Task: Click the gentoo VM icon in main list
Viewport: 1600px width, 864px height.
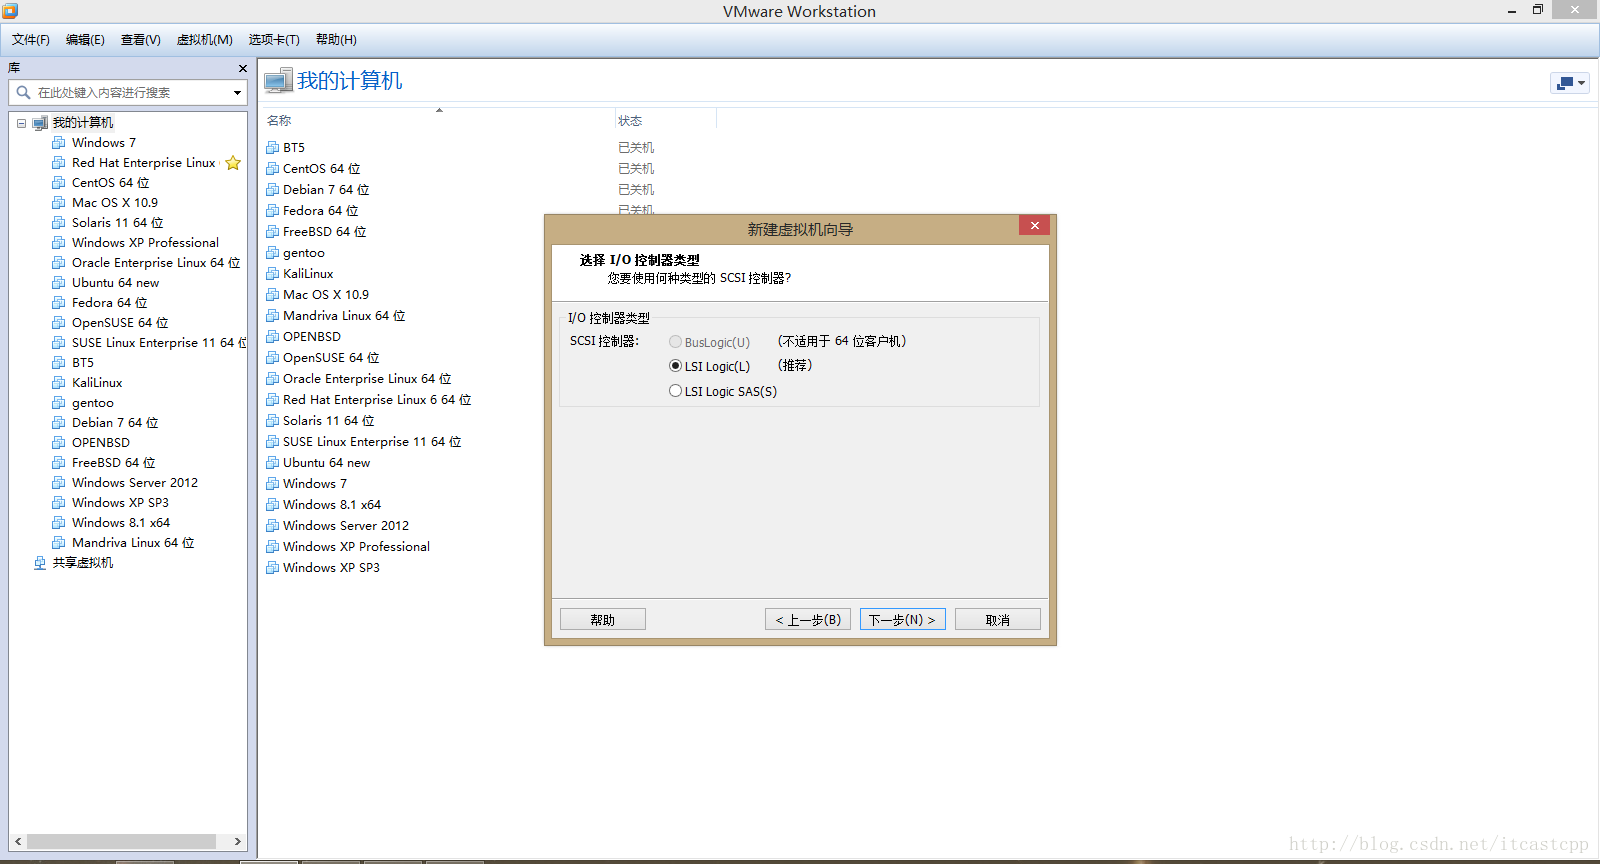Action: [273, 253]
